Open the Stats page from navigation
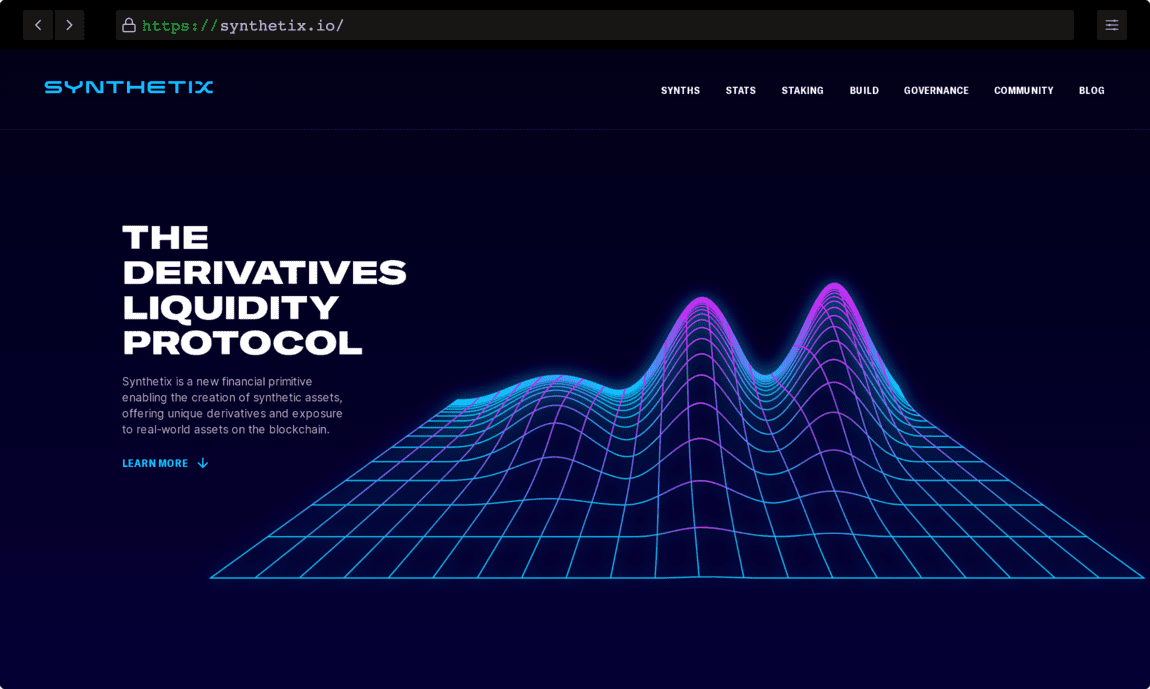Image resolution: width=1150 pixels, height=689 pixels. coord(740,90)
